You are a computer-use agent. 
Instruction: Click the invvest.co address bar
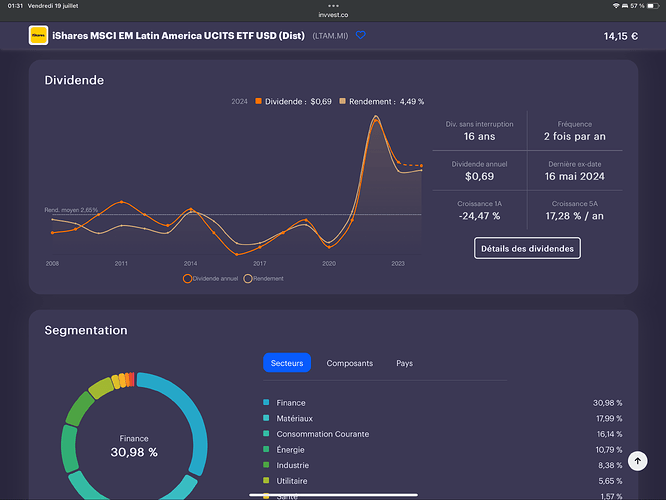click(x=333, y=15)
